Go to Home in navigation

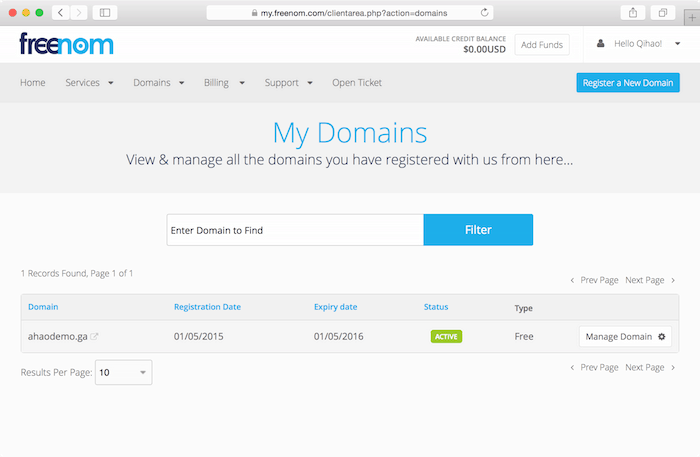(x=33, y=83)
